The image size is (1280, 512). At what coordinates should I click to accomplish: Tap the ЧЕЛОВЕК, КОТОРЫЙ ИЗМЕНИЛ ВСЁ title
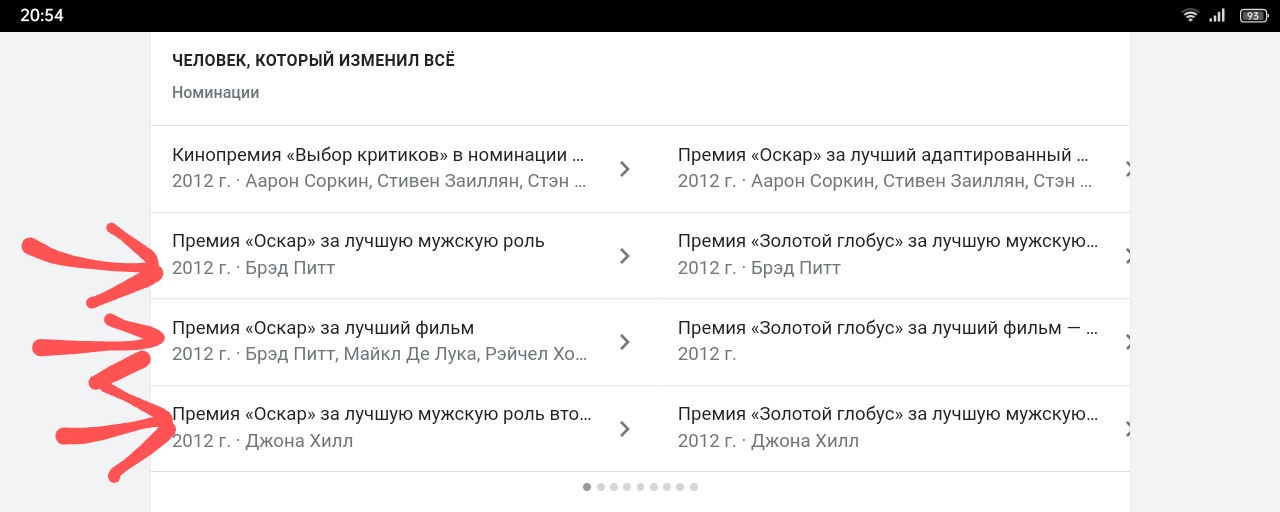[313, 61]
